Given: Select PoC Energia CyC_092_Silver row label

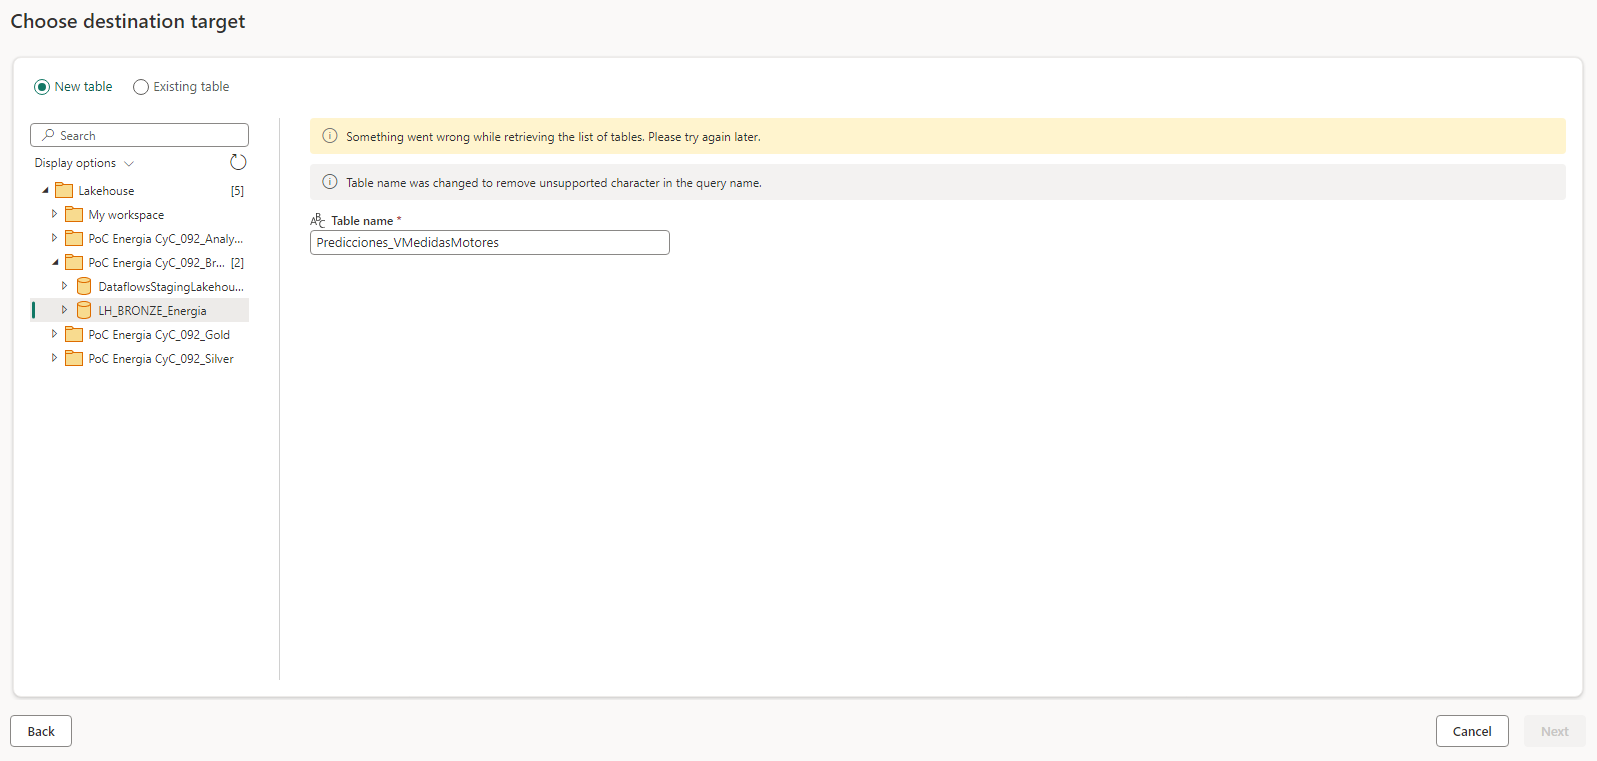Looking at the screenshot, I should pyautogui.click(x=161, y=359).
